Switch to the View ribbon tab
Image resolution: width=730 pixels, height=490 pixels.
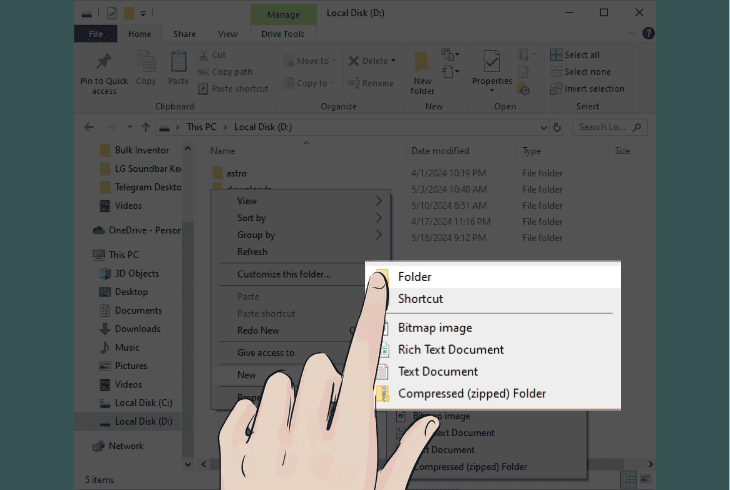point(228,34)
